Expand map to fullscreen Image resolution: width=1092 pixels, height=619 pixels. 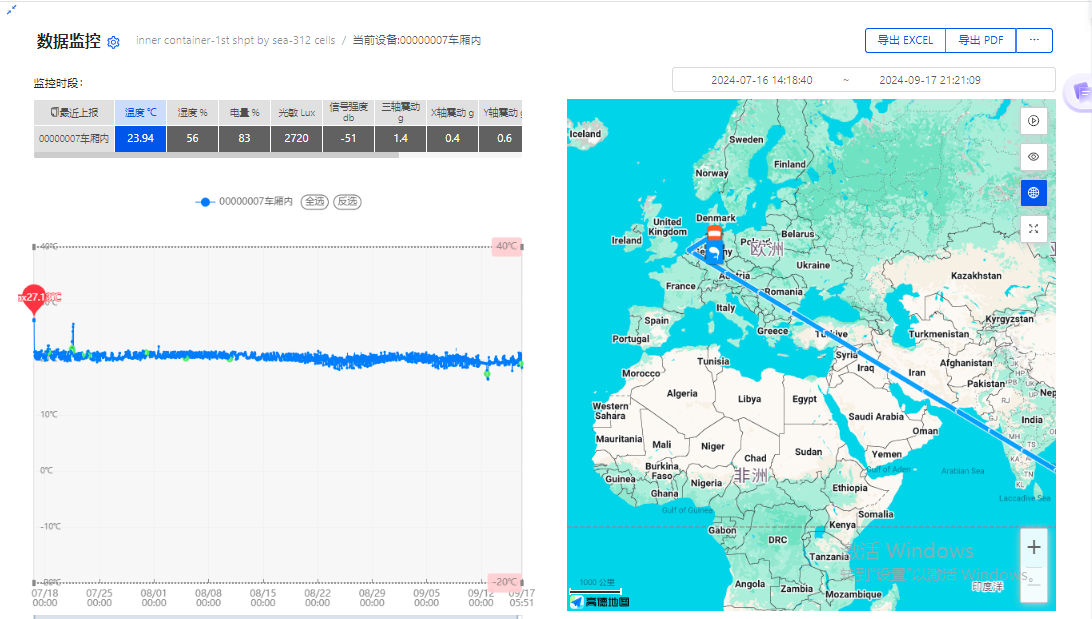click(x=1033, y=229)
